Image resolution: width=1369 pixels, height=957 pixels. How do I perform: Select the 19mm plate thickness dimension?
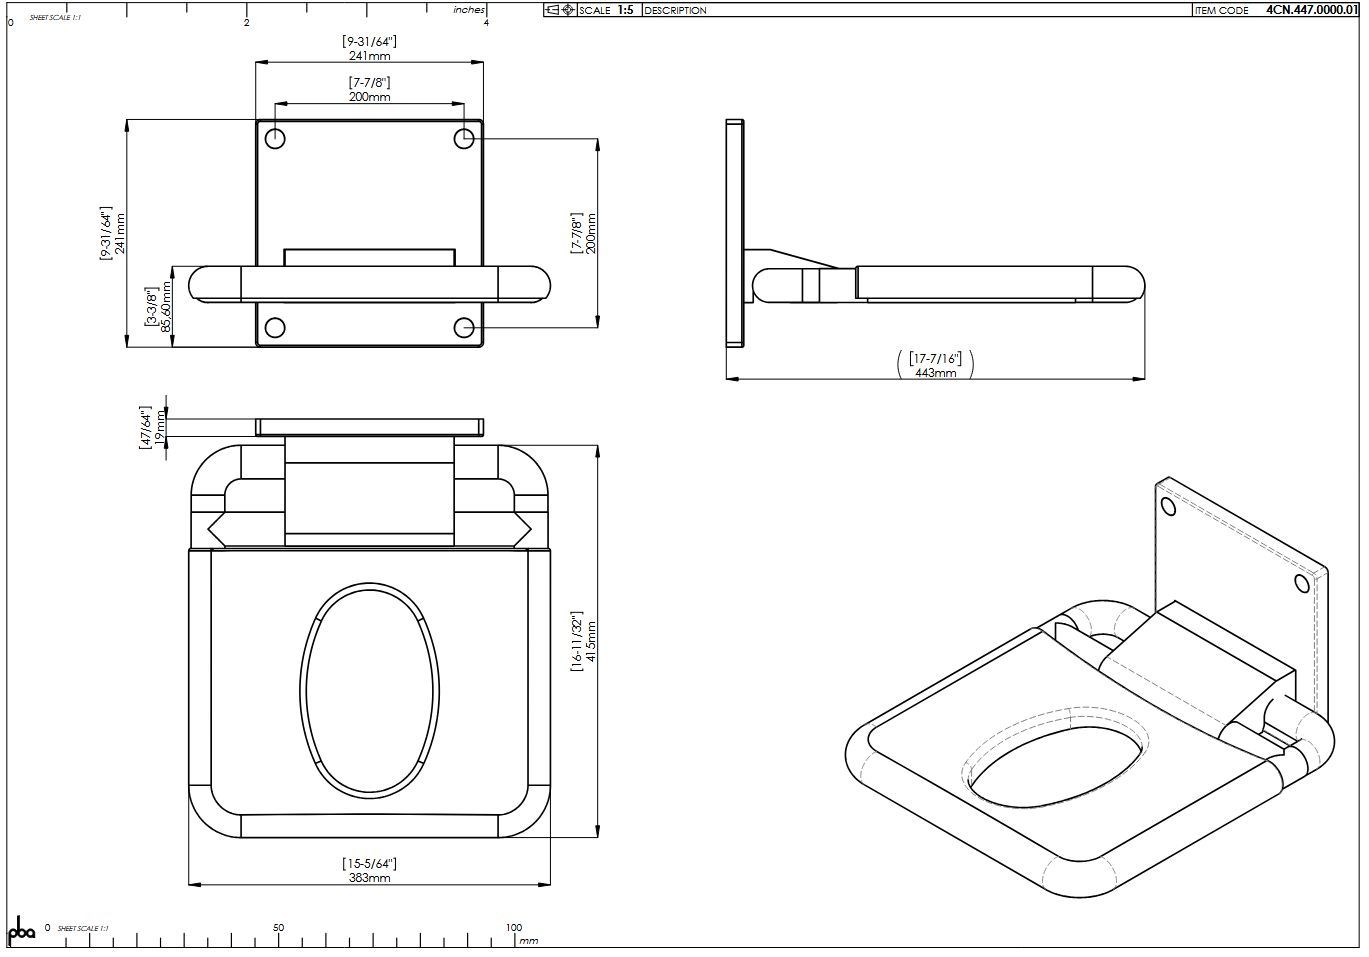pyautogui.click(x=160, y=427)
